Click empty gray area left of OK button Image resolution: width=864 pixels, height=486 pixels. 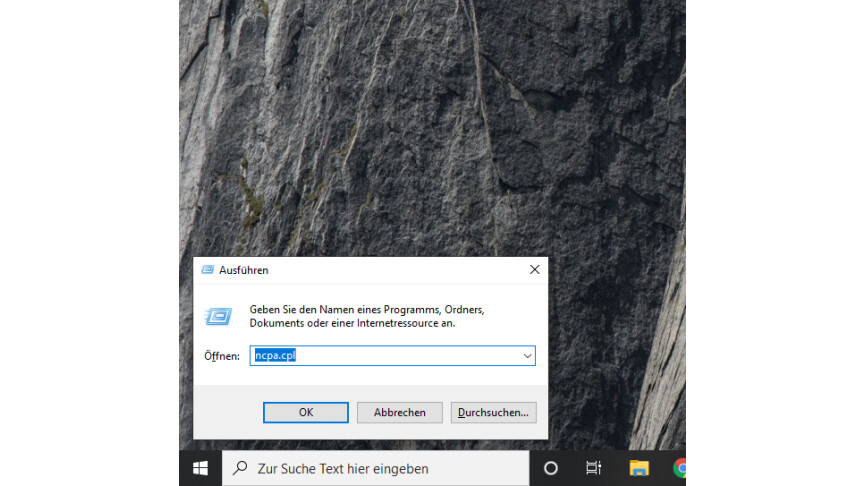[x=227, y=412]
